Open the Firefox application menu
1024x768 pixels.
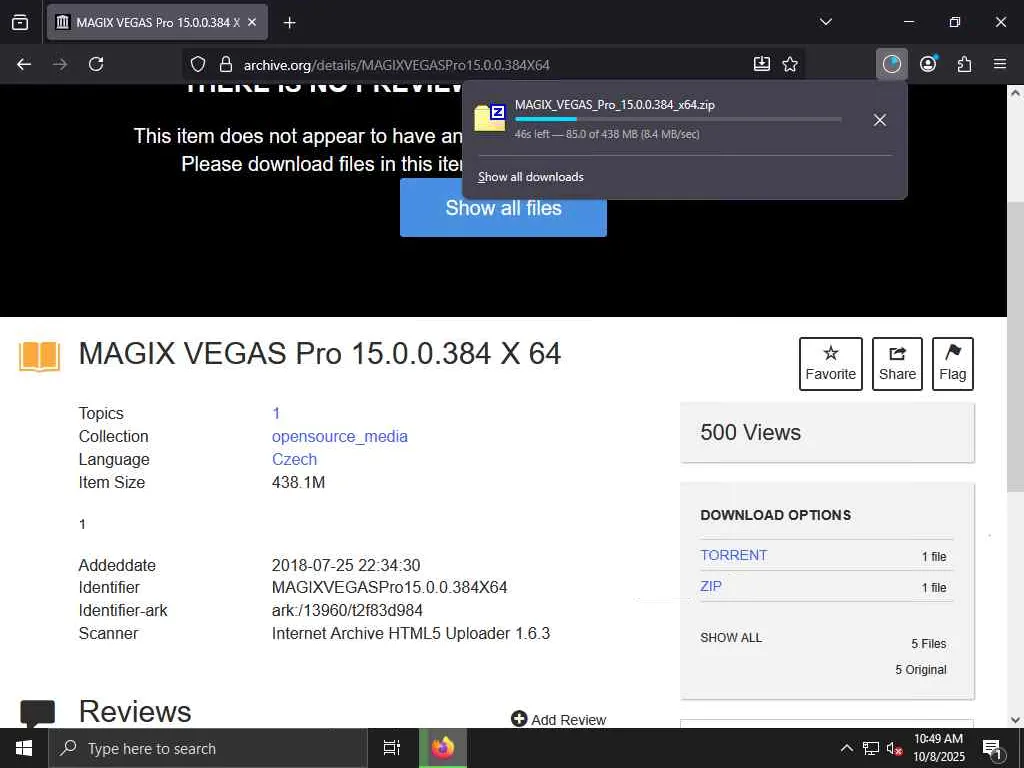click(x=1000, y=64)
